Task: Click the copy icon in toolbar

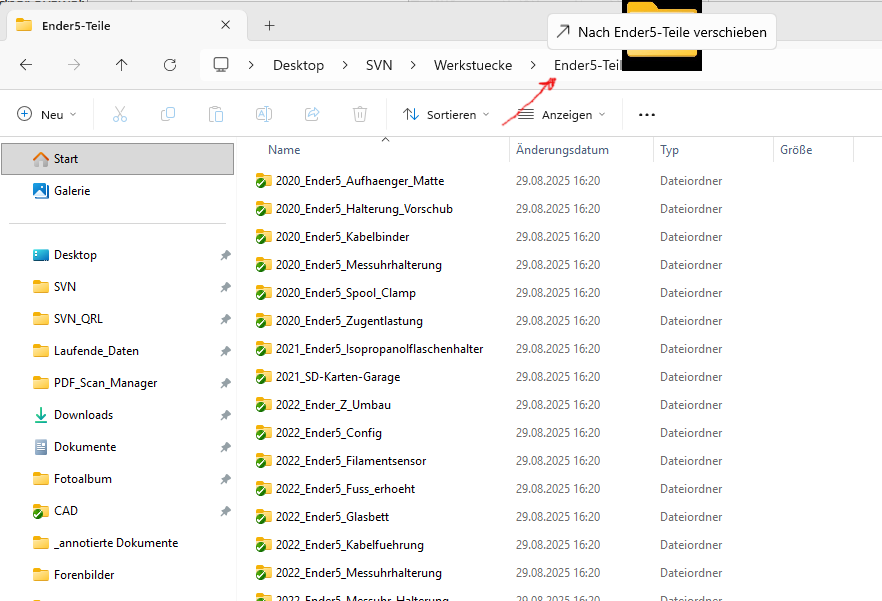Action: pos(168,115)
